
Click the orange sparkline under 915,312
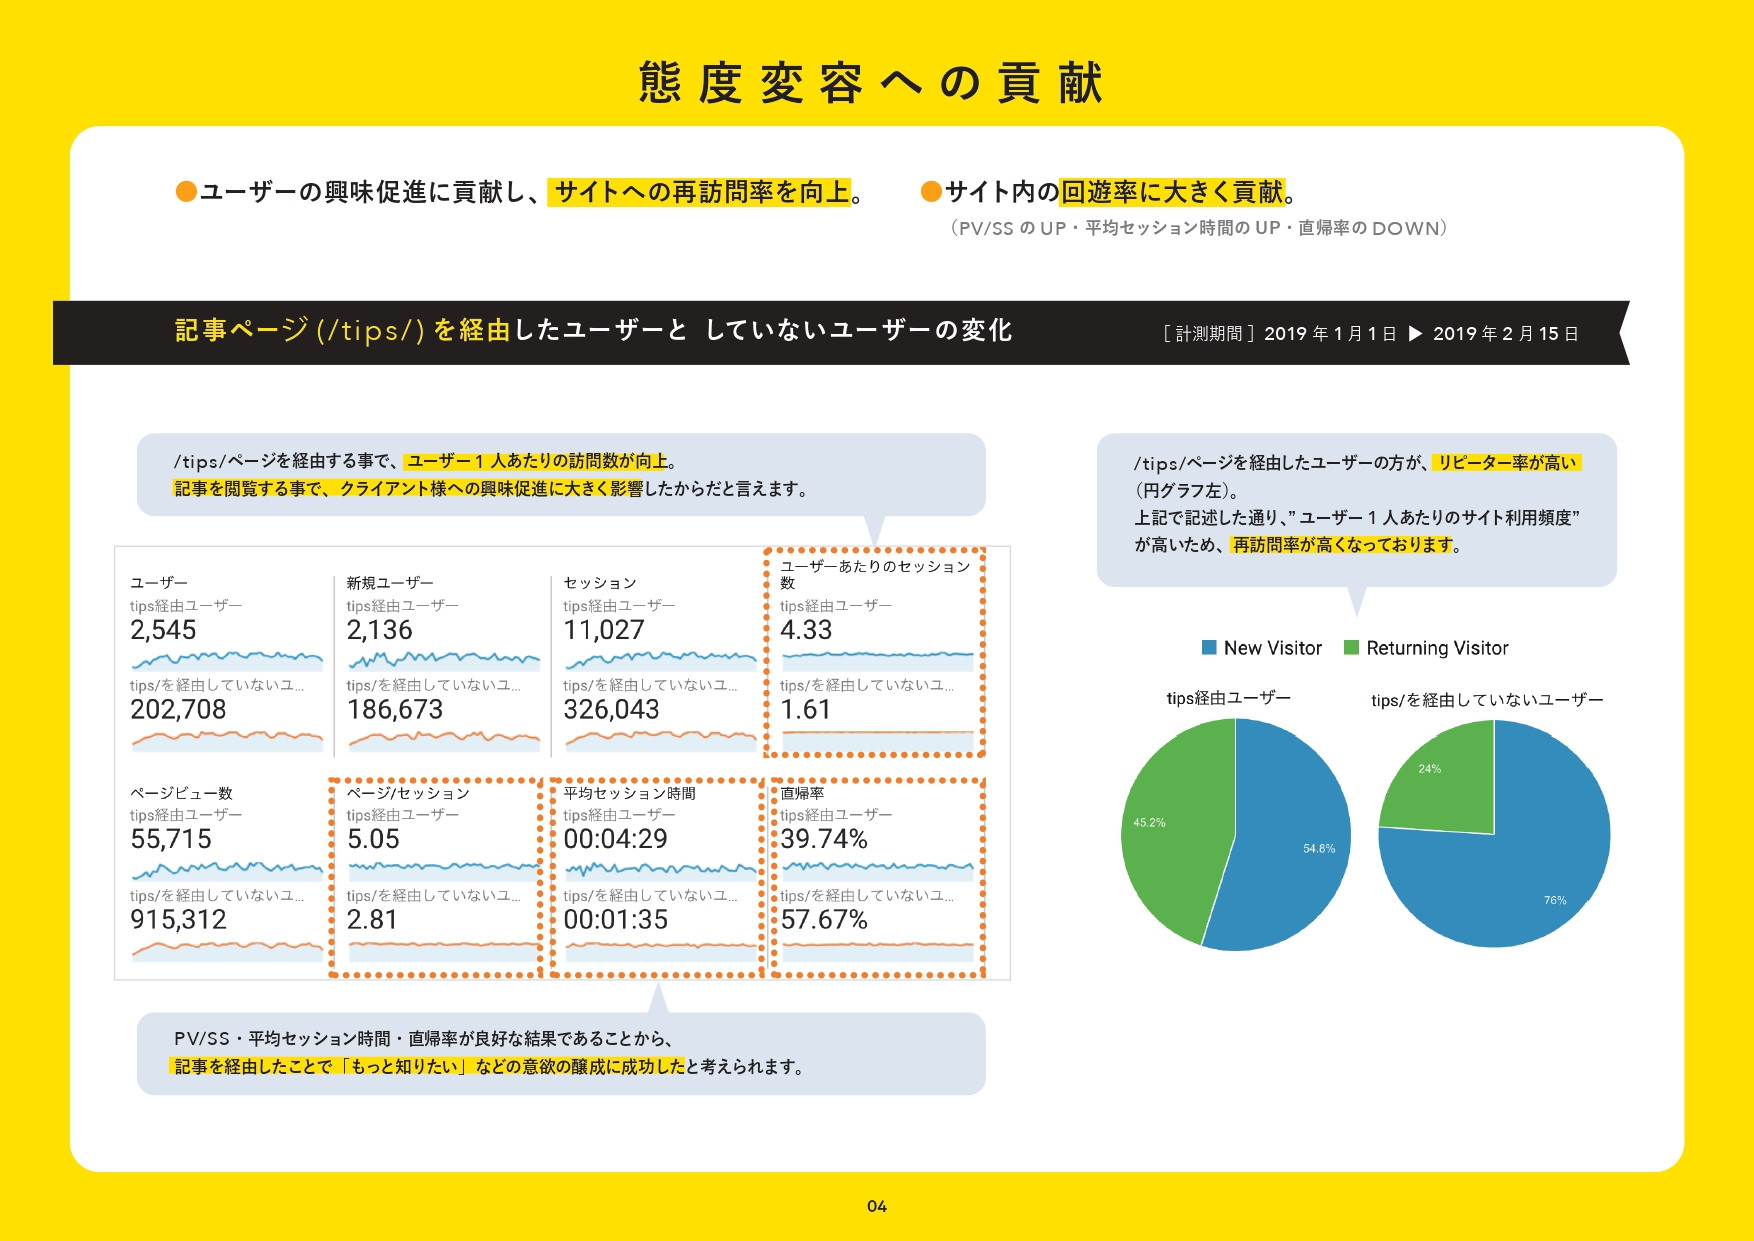coord(225,950)
